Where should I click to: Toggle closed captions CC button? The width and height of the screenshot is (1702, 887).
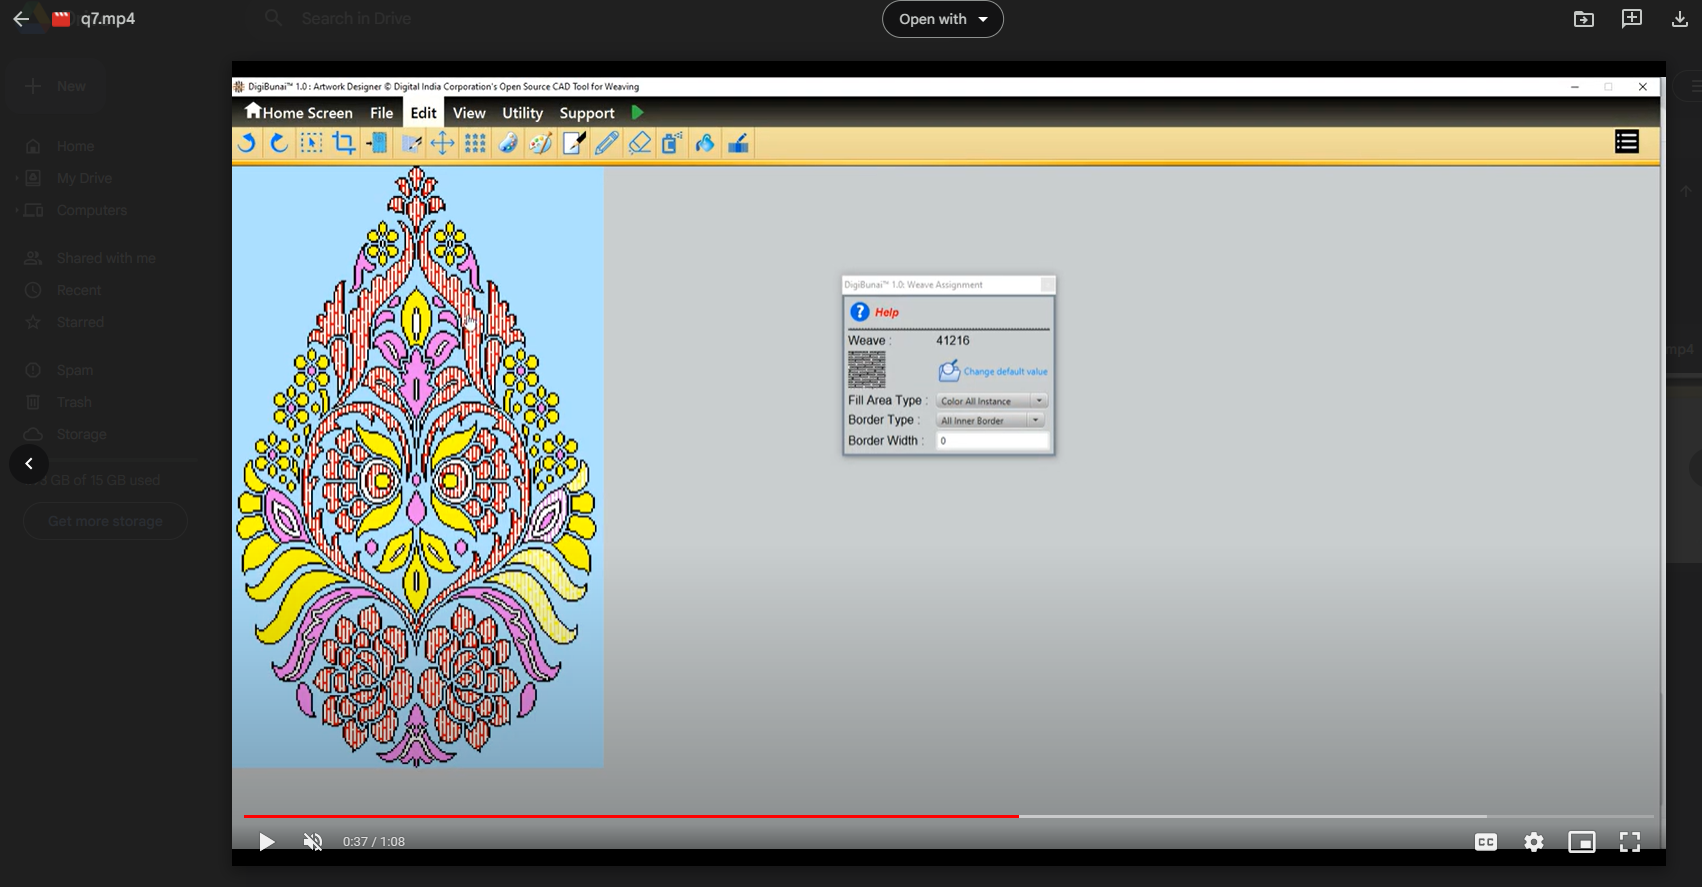pyautogui.click(x=1486, y=842)
